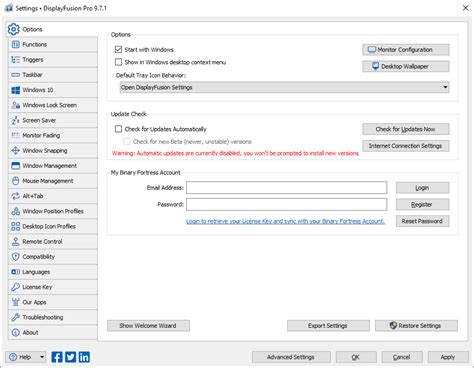
Task: Open the Functions settings tab
Action: pos(53,44)
